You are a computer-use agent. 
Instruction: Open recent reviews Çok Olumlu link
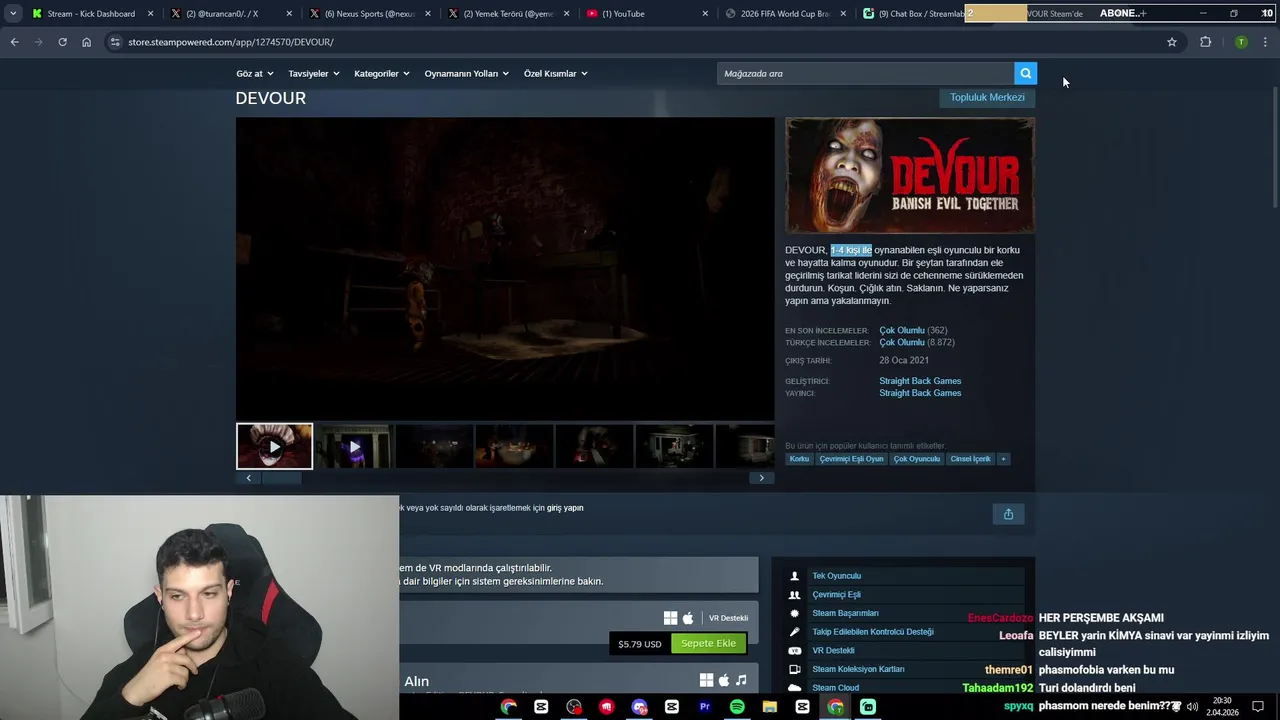[x=902, y=330]
